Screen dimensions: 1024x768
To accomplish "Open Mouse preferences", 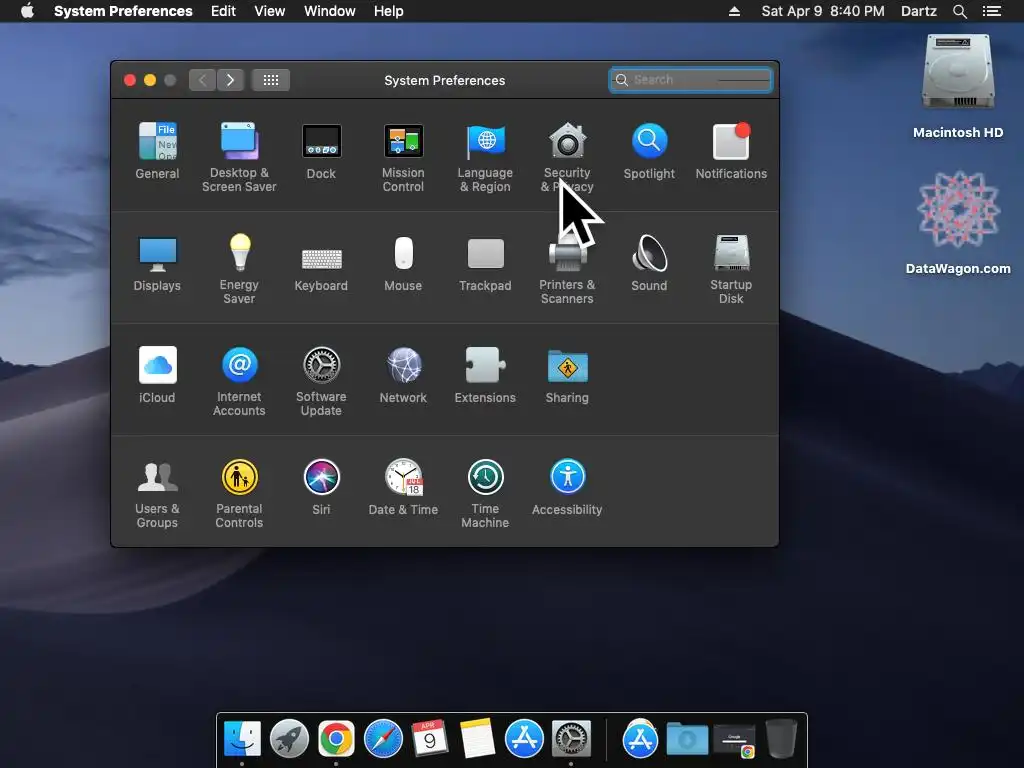I will [403, 263].
